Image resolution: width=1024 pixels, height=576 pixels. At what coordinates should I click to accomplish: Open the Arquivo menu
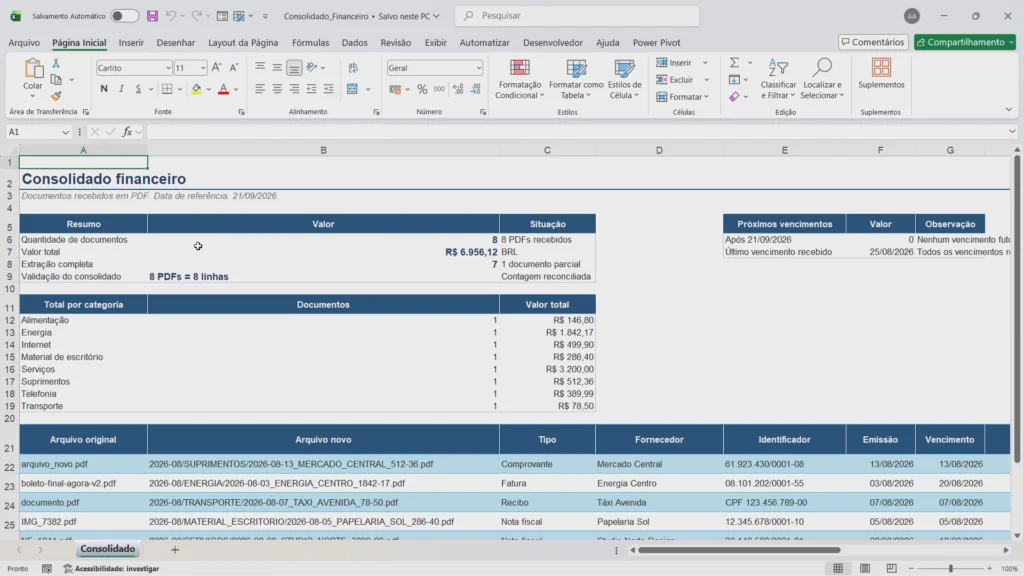click(x=24, y=42)
